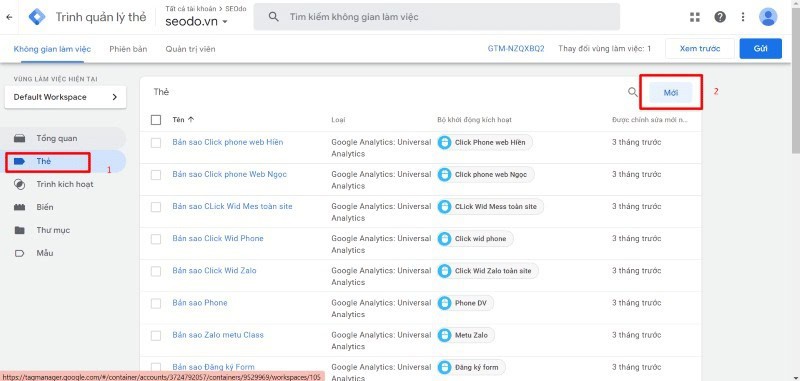Click the back arrow icon
Image resolution: width=800 pixels, height=381 pixels.
[9, 17]
